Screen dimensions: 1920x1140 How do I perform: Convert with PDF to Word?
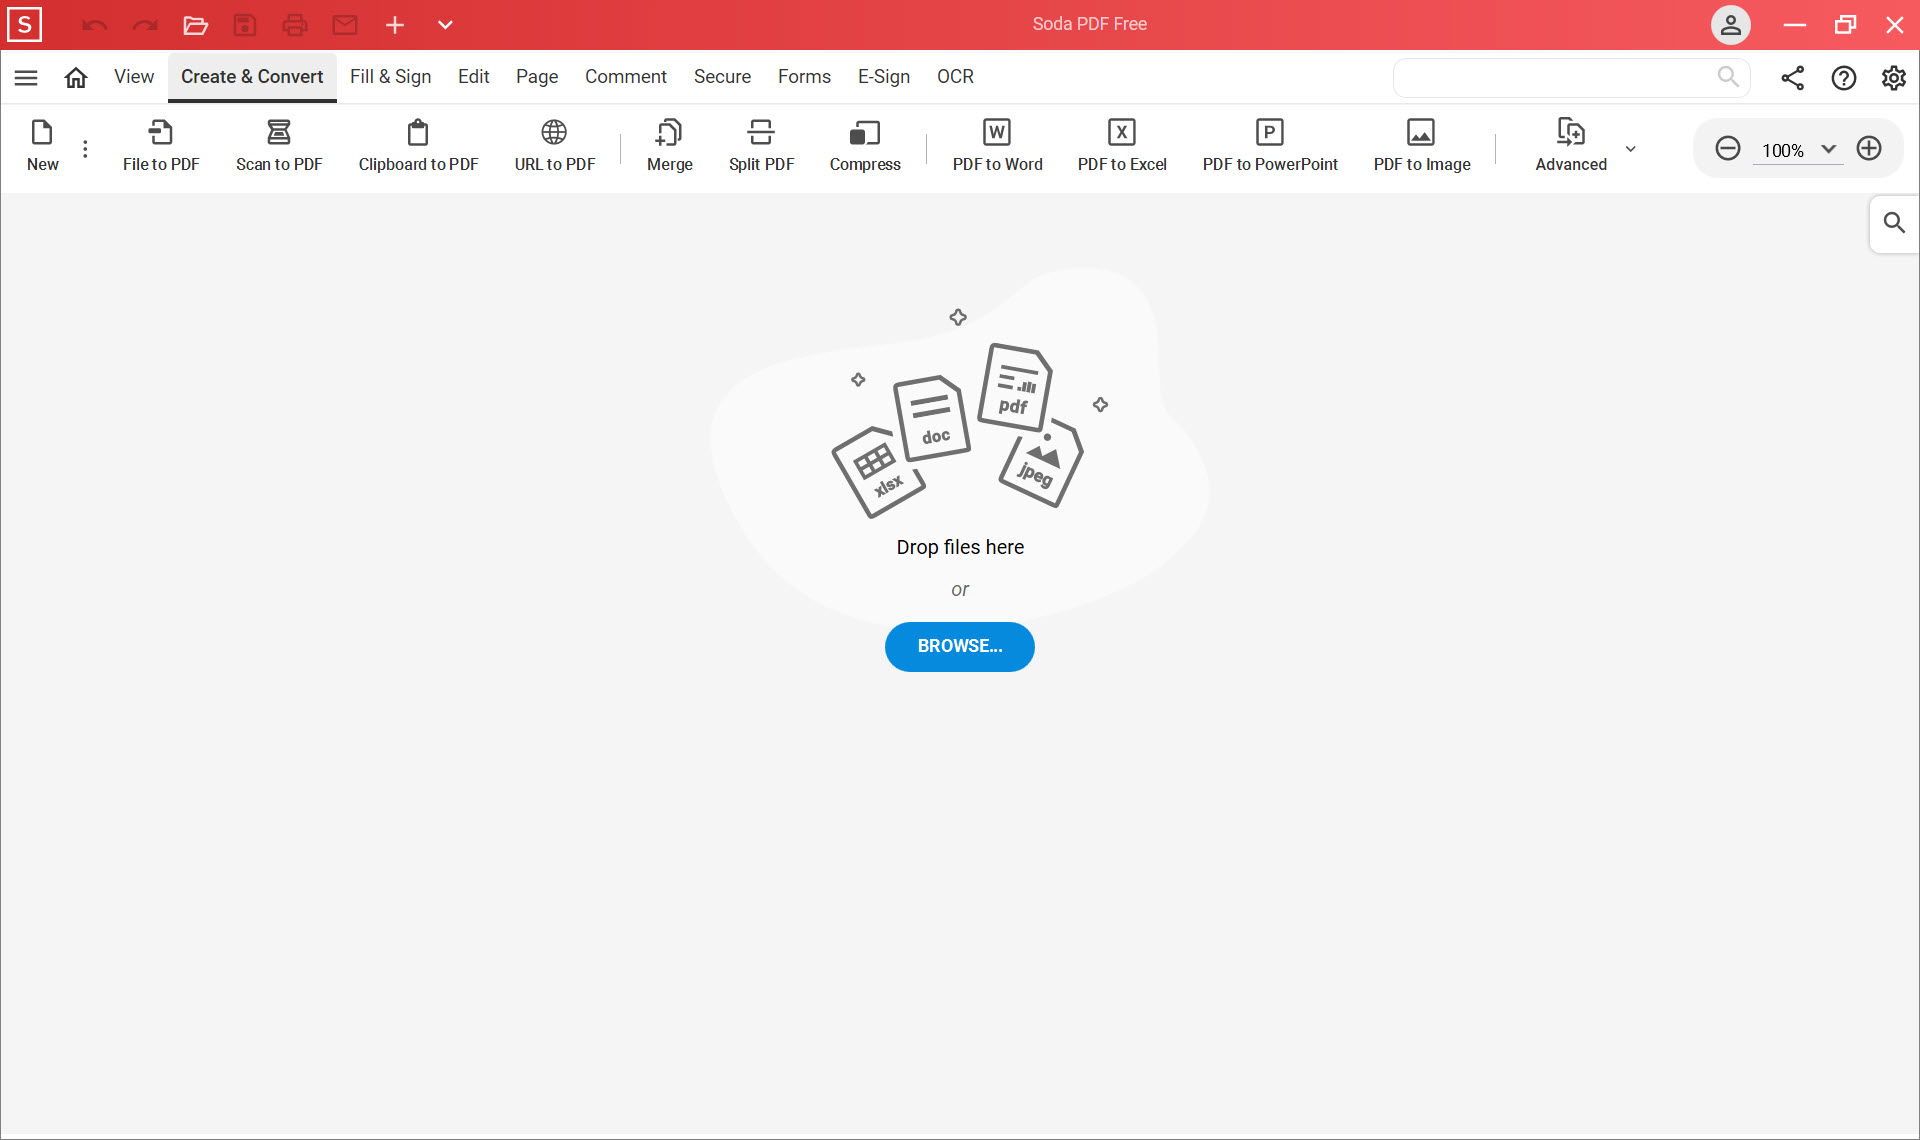(997, 146)
